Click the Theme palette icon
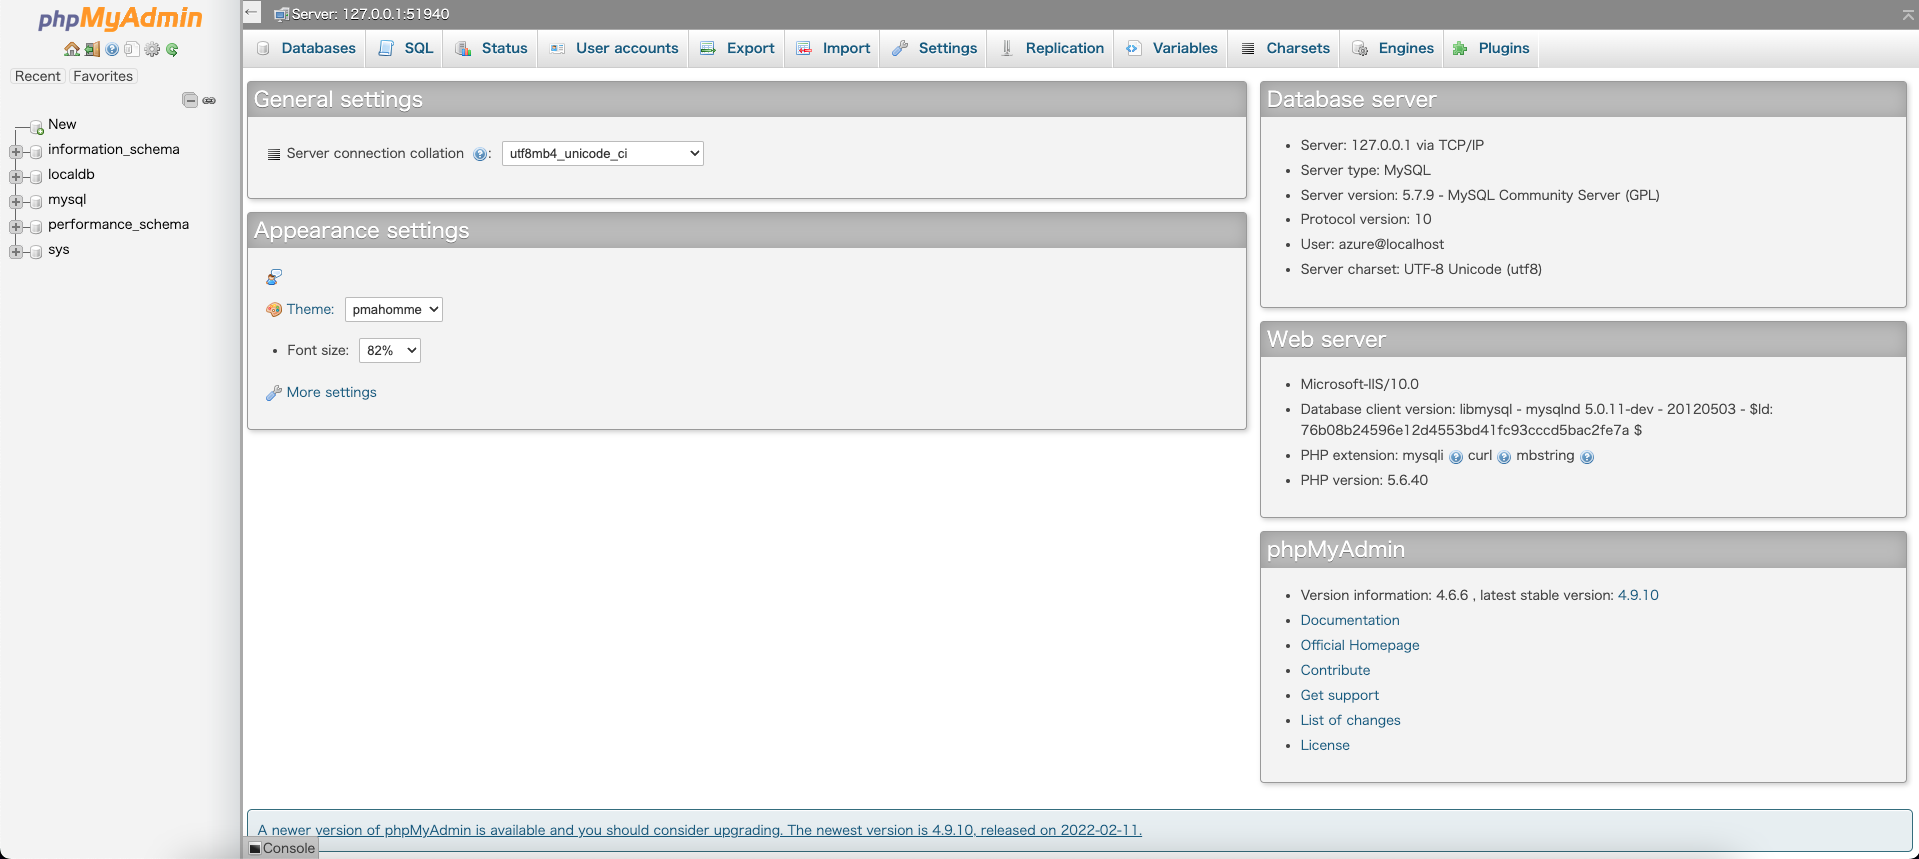1919x859 pixels. click(274, 310)
